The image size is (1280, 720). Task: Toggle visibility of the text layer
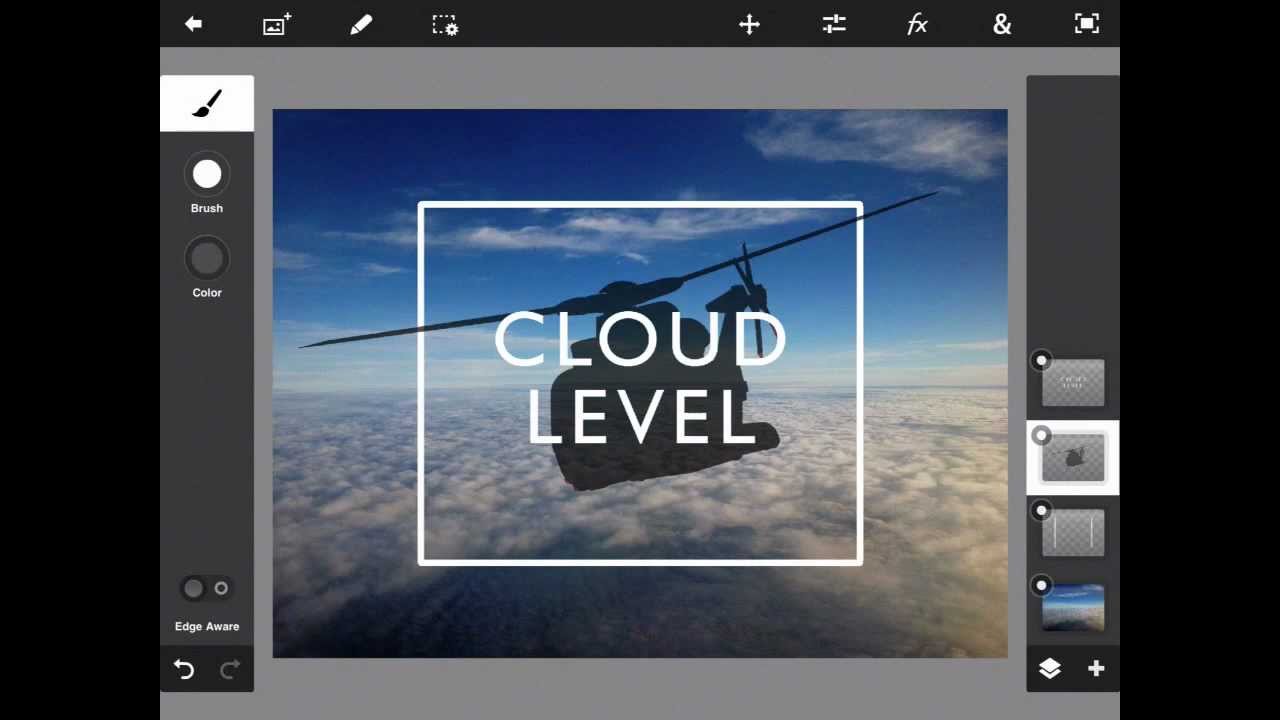[1041, 361]
